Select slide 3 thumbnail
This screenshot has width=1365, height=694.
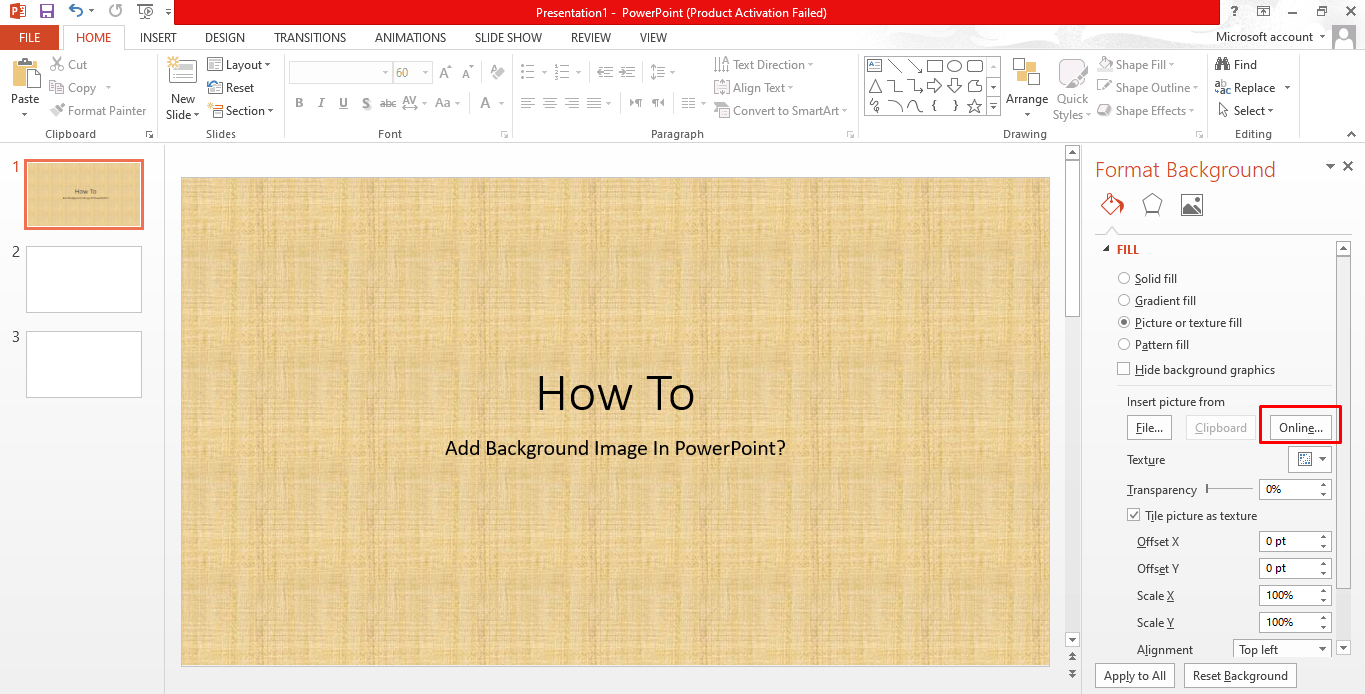pyautogui.click(x=84, y=364)
